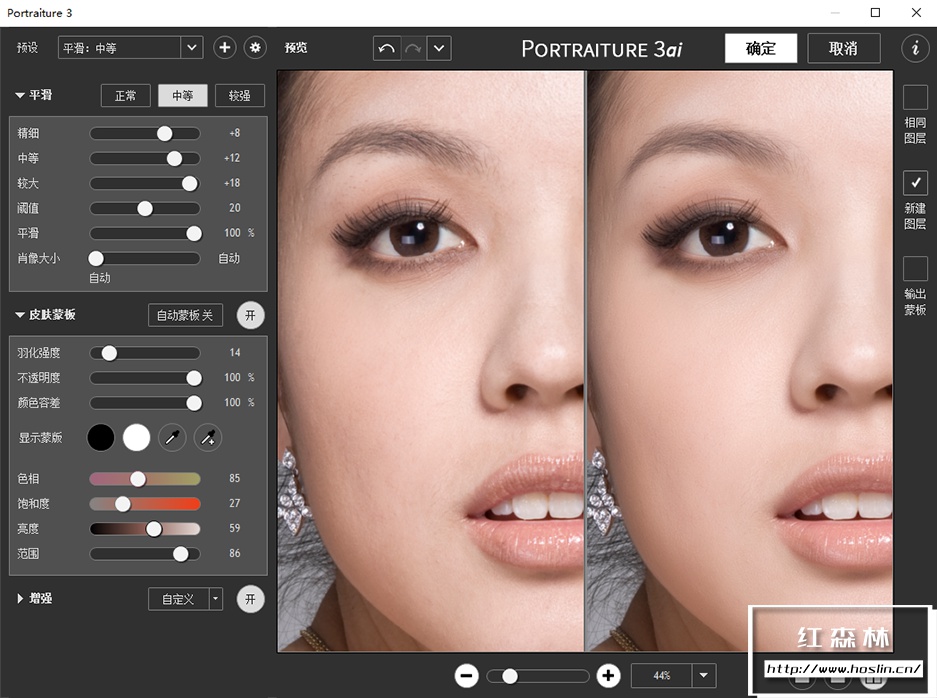Enable the 输出蒙板 checkbox
937x698 pixels.
pyautogui.click(x=915, y=269)
